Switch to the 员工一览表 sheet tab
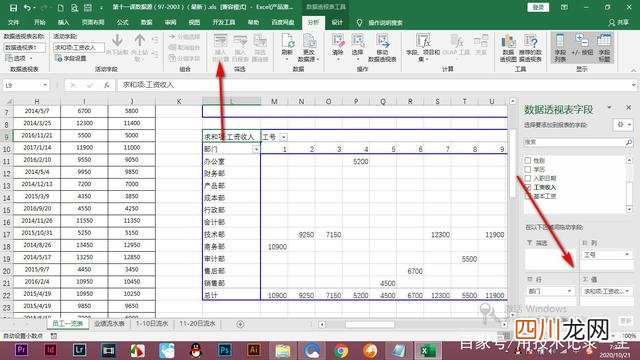640x360 pixels. pyautogui.click(x=68, y=324)
